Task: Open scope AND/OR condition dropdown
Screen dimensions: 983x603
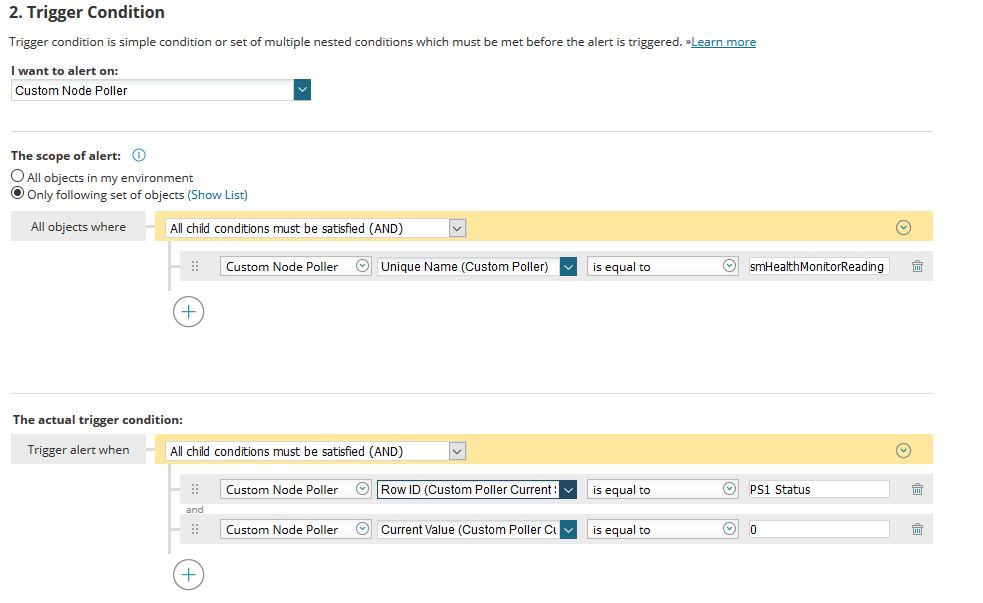Action: (457, 228)
